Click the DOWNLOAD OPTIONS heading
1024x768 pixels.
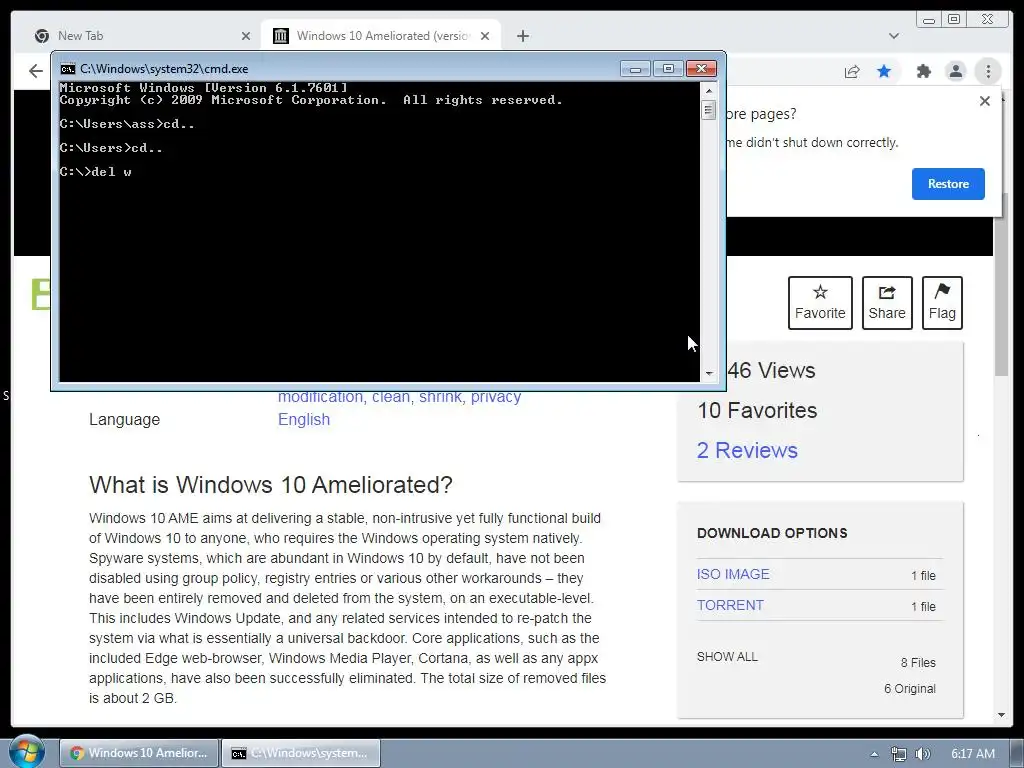[x=772, y=533]
